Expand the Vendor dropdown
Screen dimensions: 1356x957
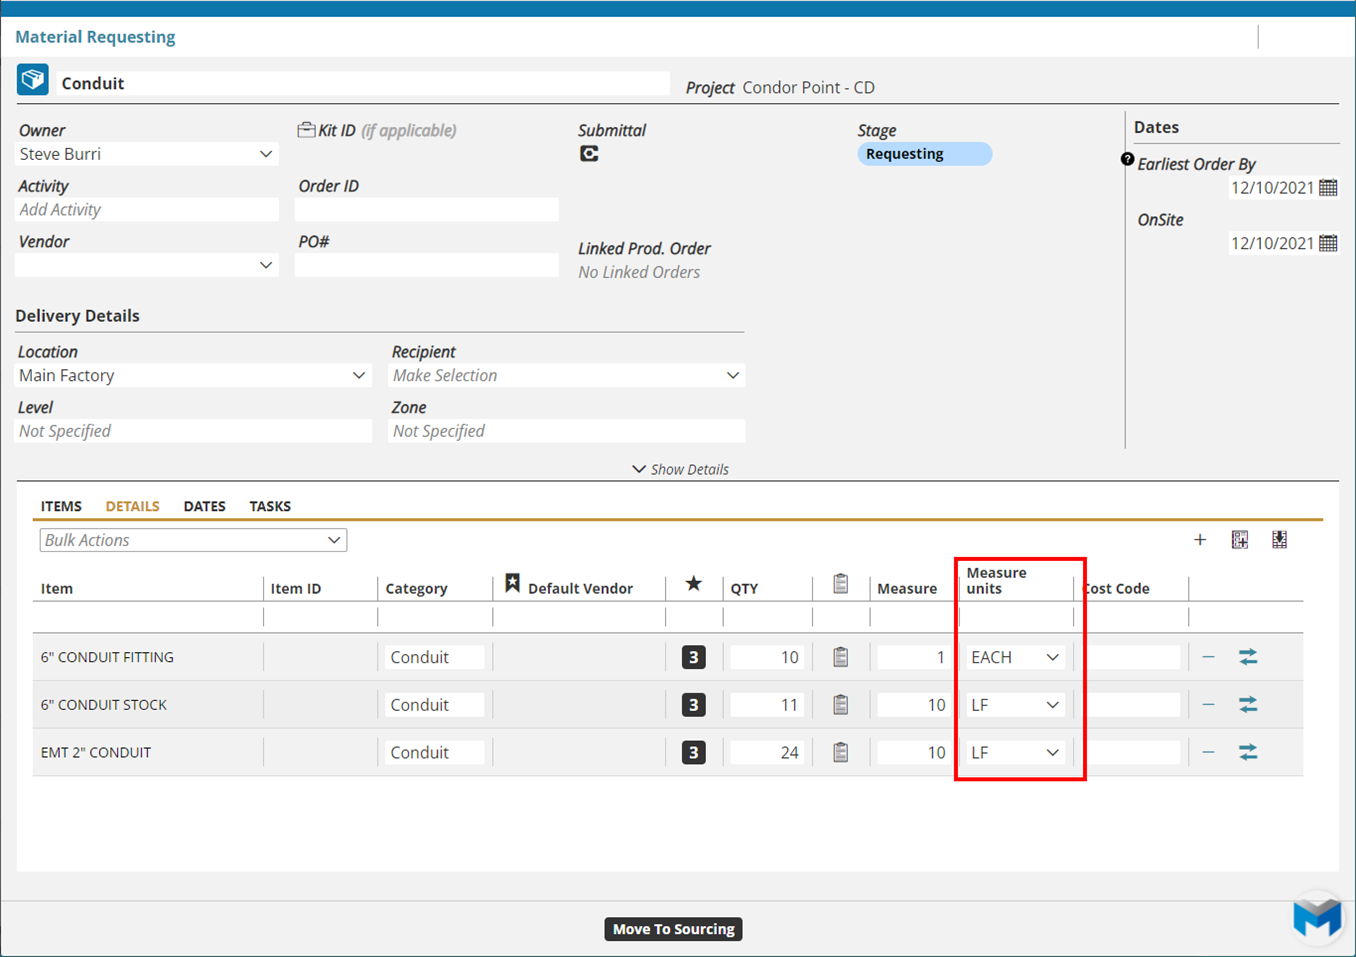click(x=147, y=265)
